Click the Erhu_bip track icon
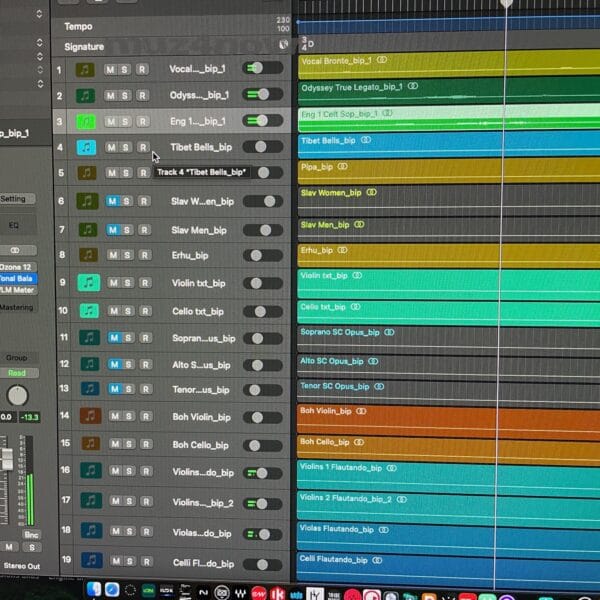 coord(88,255)
